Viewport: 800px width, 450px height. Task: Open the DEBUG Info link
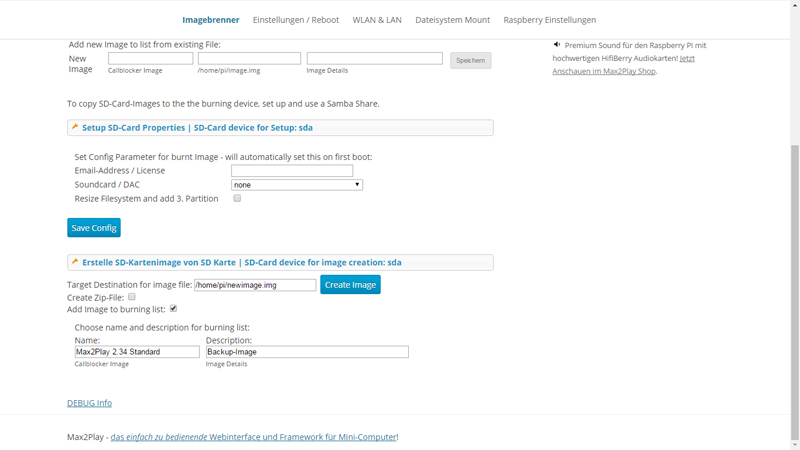coord(89,403)
